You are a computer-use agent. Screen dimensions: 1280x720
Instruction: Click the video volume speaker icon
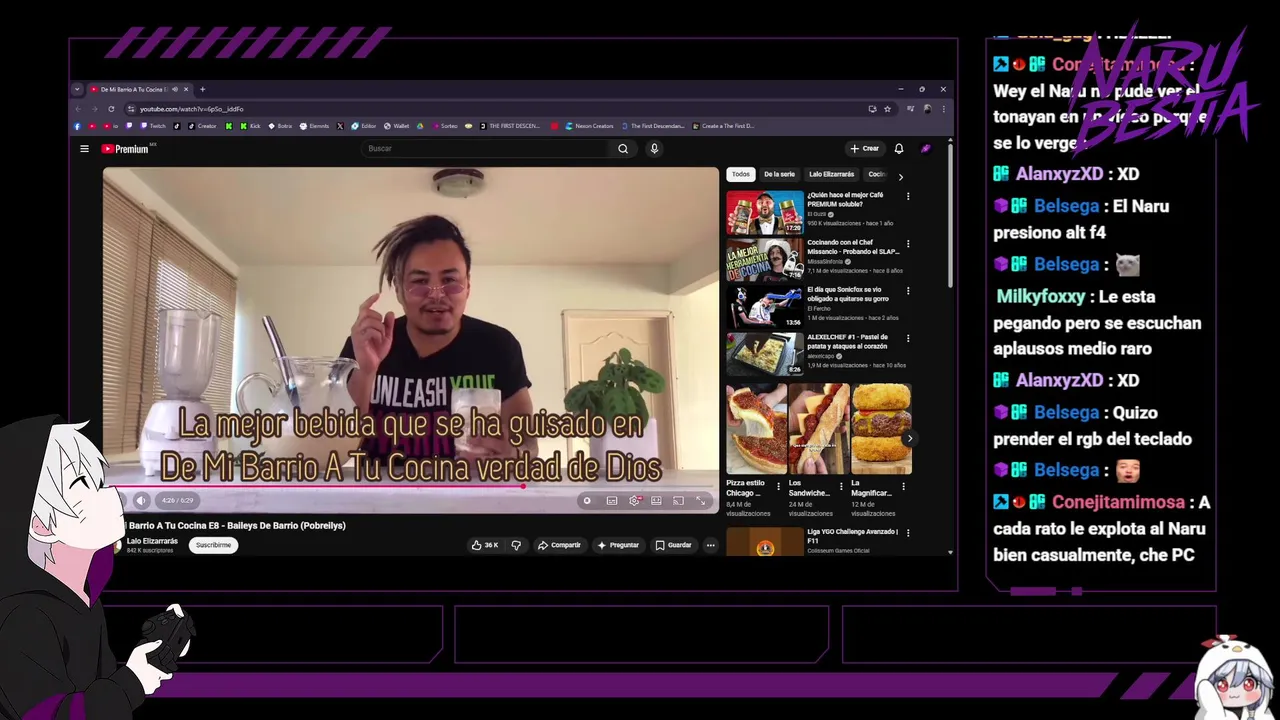point(141,500)
